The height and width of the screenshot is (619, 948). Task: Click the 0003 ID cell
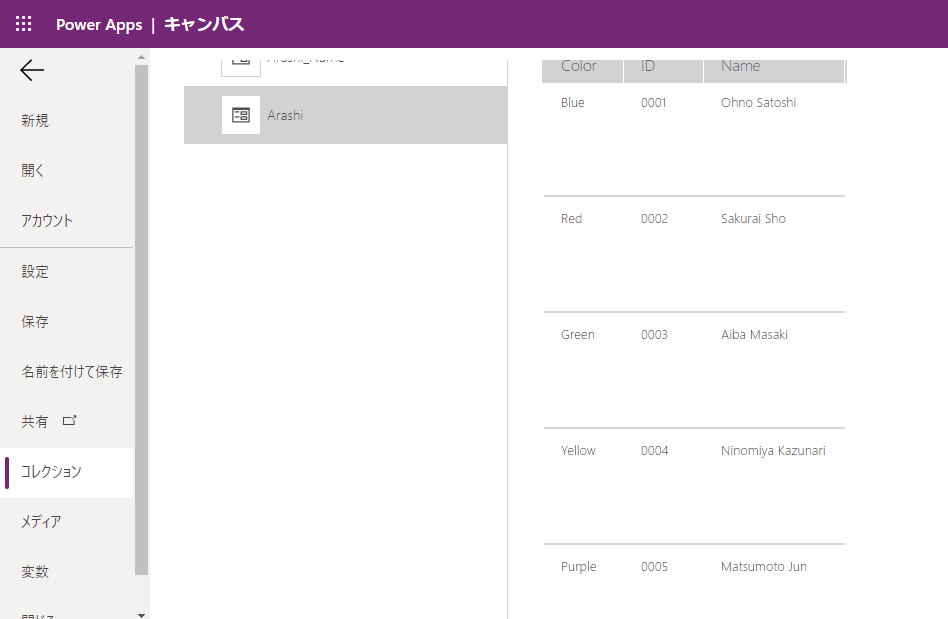(654, 335)
